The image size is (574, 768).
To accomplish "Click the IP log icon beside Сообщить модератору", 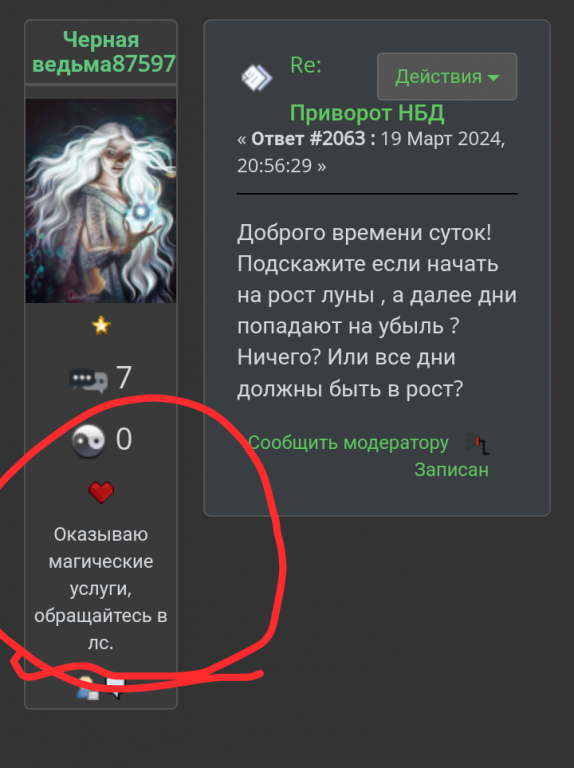I will pyautogui.click(x=477, y=443).
